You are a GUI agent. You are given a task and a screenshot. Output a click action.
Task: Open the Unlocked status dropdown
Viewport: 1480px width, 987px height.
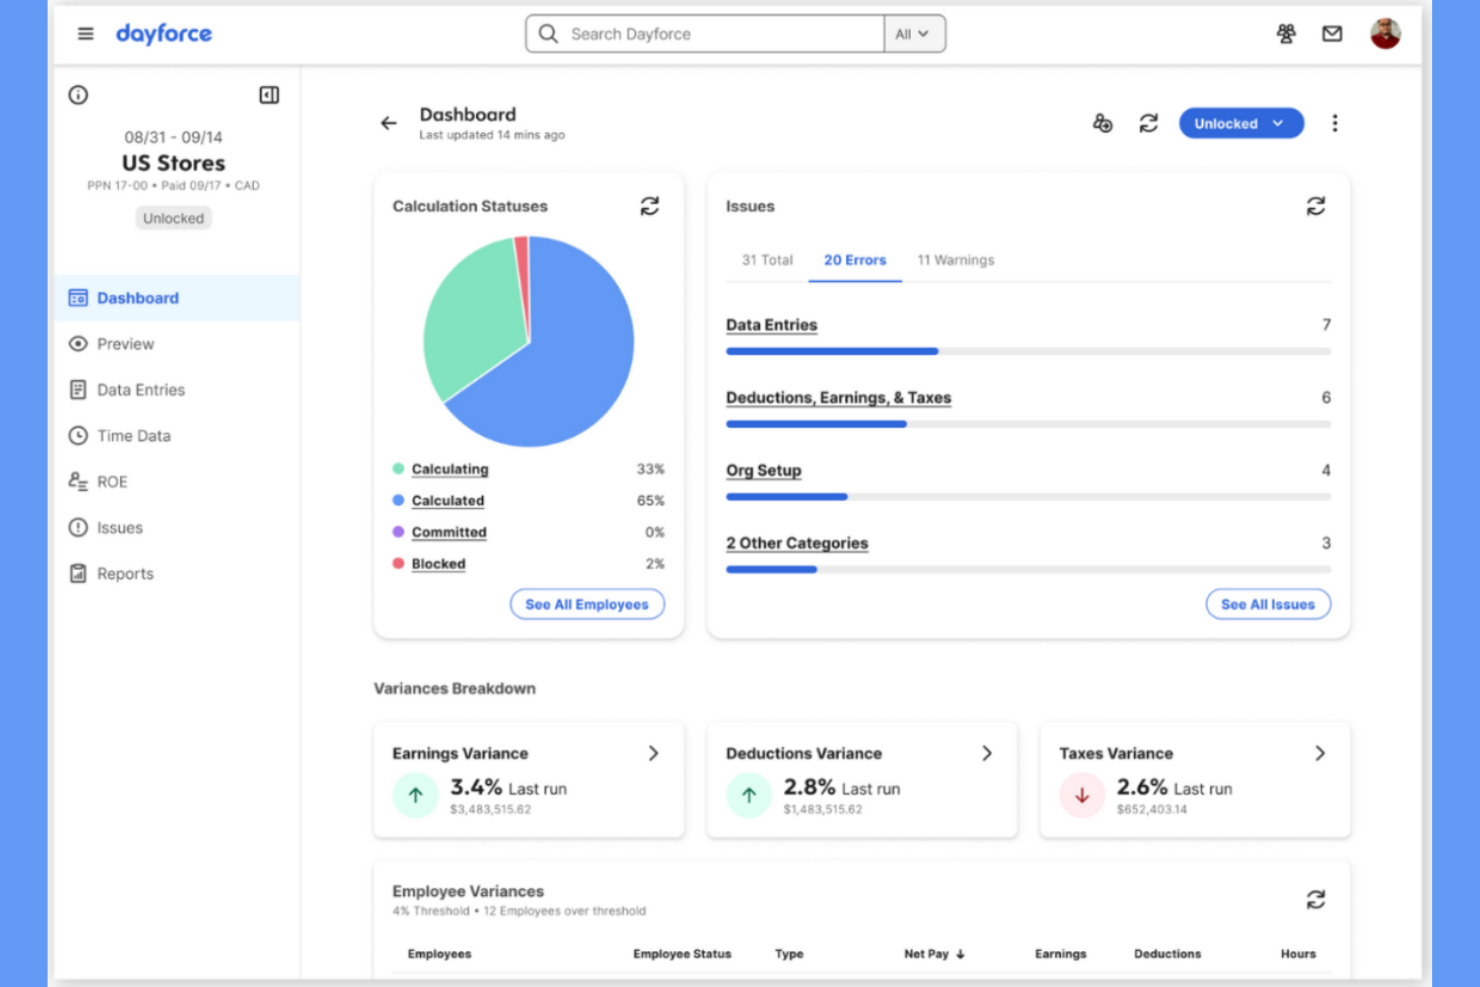click(x=1241, y=123)
